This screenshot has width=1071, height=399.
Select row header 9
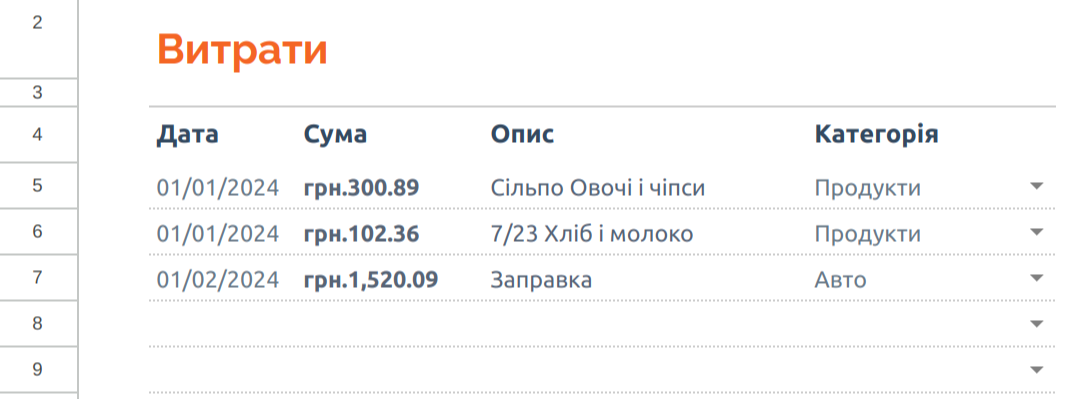(38, 370)
